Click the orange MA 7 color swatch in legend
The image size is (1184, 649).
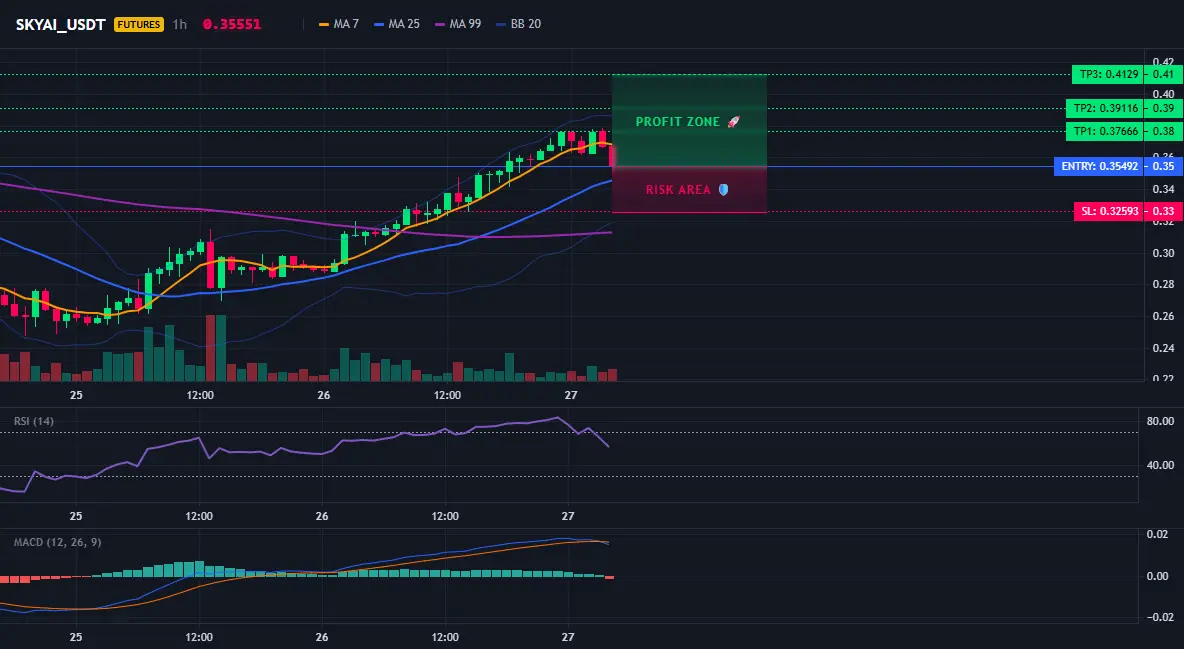click(325, 24)
